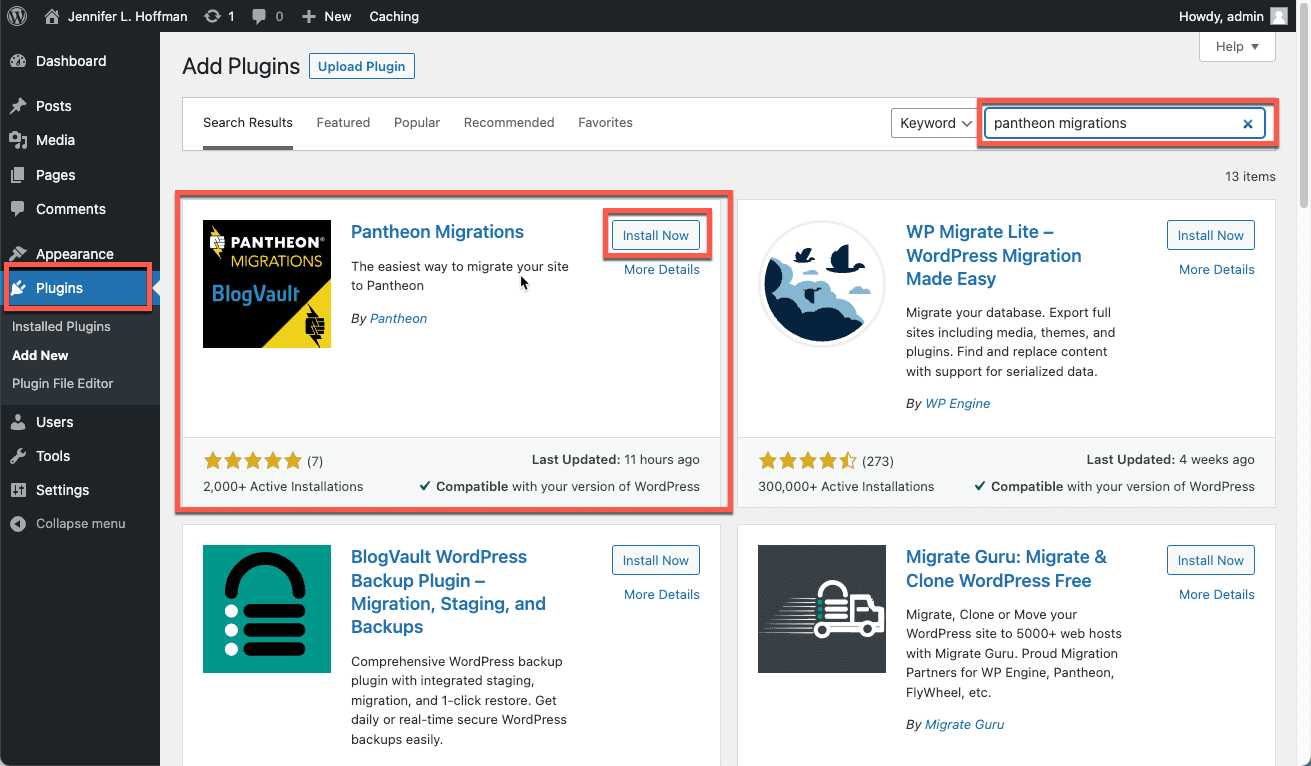1311x766 pixels.
Task: Click the Howdy, admin account text
Action: point(1222,16)
